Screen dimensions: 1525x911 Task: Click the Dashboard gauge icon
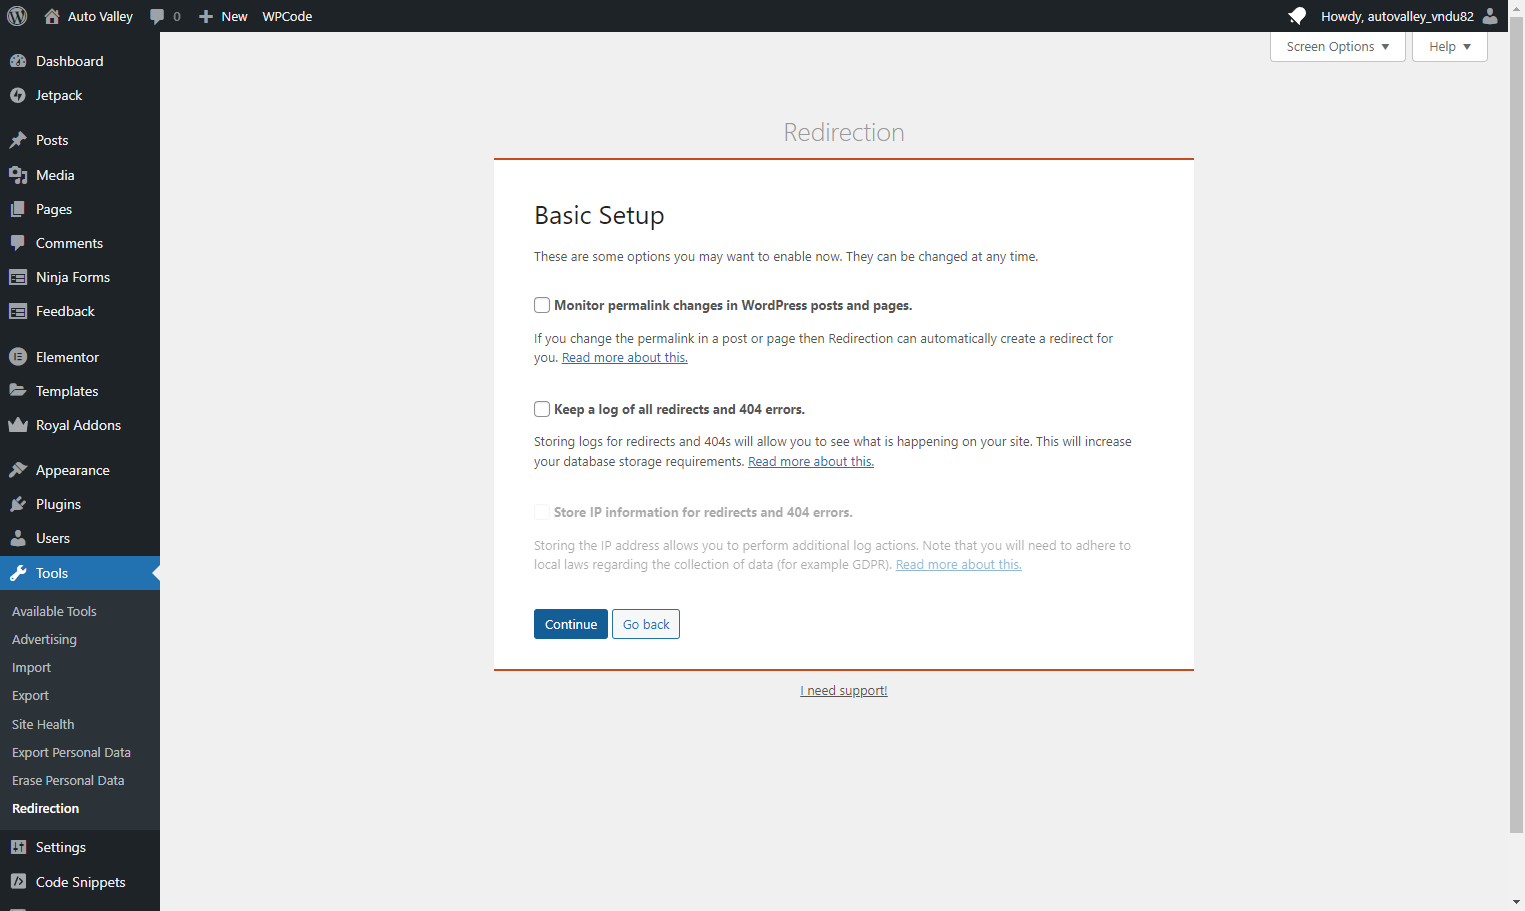point(18,61)
